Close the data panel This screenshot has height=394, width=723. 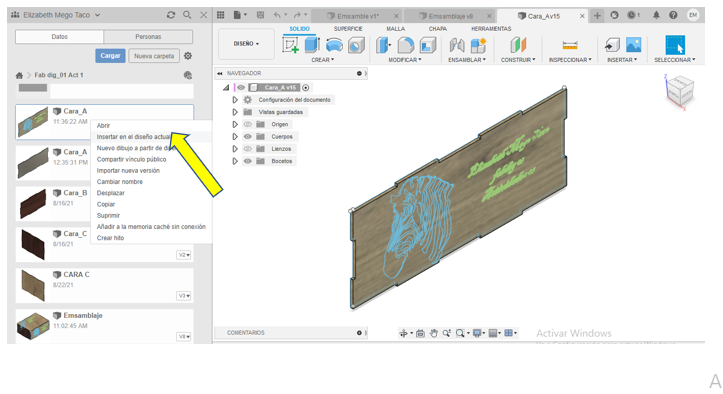(203, 15)
